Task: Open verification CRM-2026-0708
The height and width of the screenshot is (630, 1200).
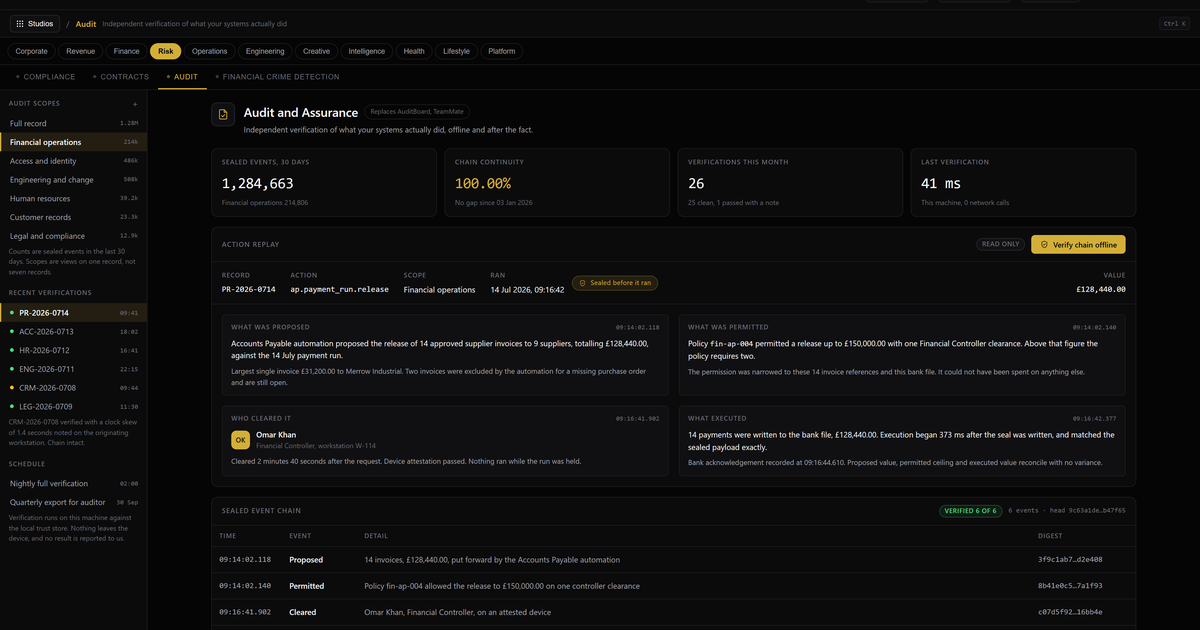Action: tap(73, 388)
